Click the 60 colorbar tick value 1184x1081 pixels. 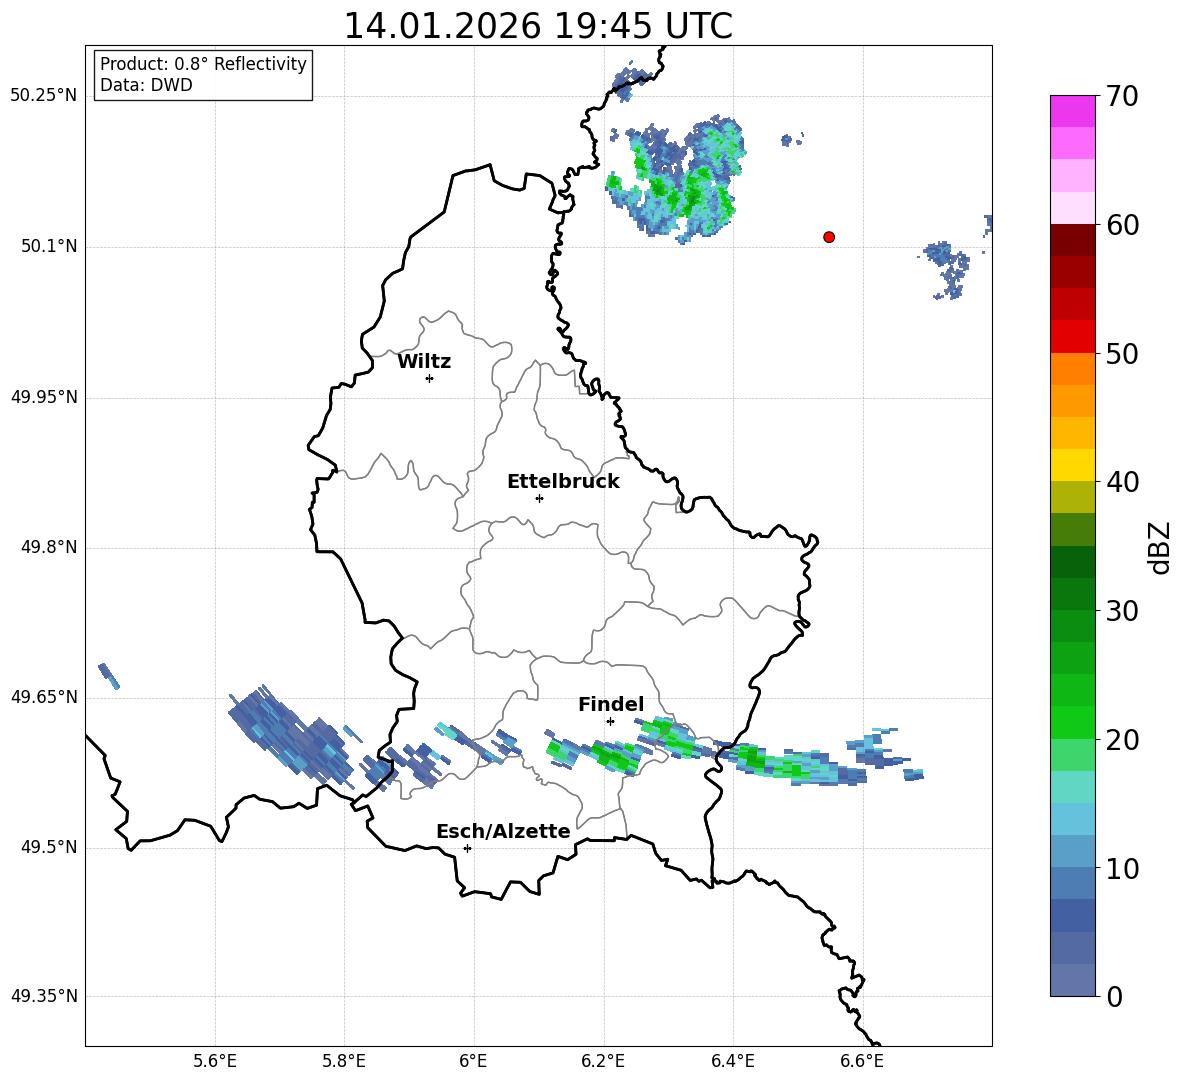pyautogui.click(x=1122, y=225)
